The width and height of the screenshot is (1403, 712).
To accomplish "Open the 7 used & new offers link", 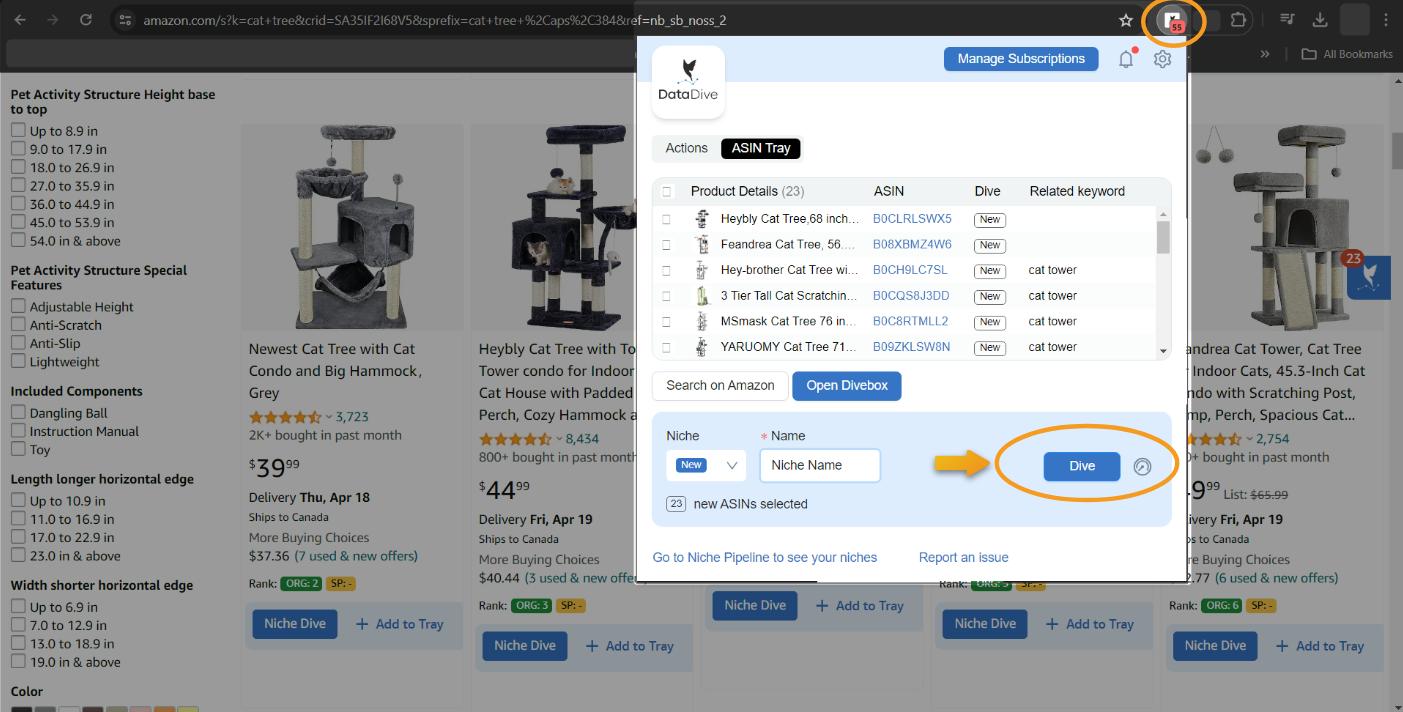I will point(358,556).
